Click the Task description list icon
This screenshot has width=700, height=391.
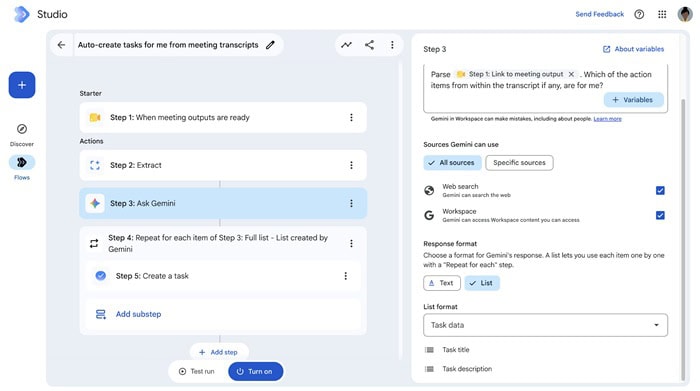coord(429,369)
